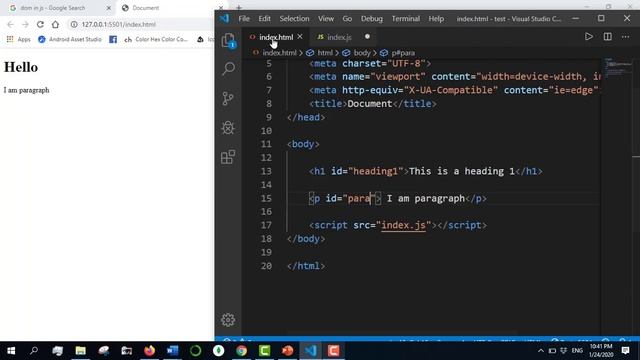Select index.html in the breadcrumb

coord(279,53)
